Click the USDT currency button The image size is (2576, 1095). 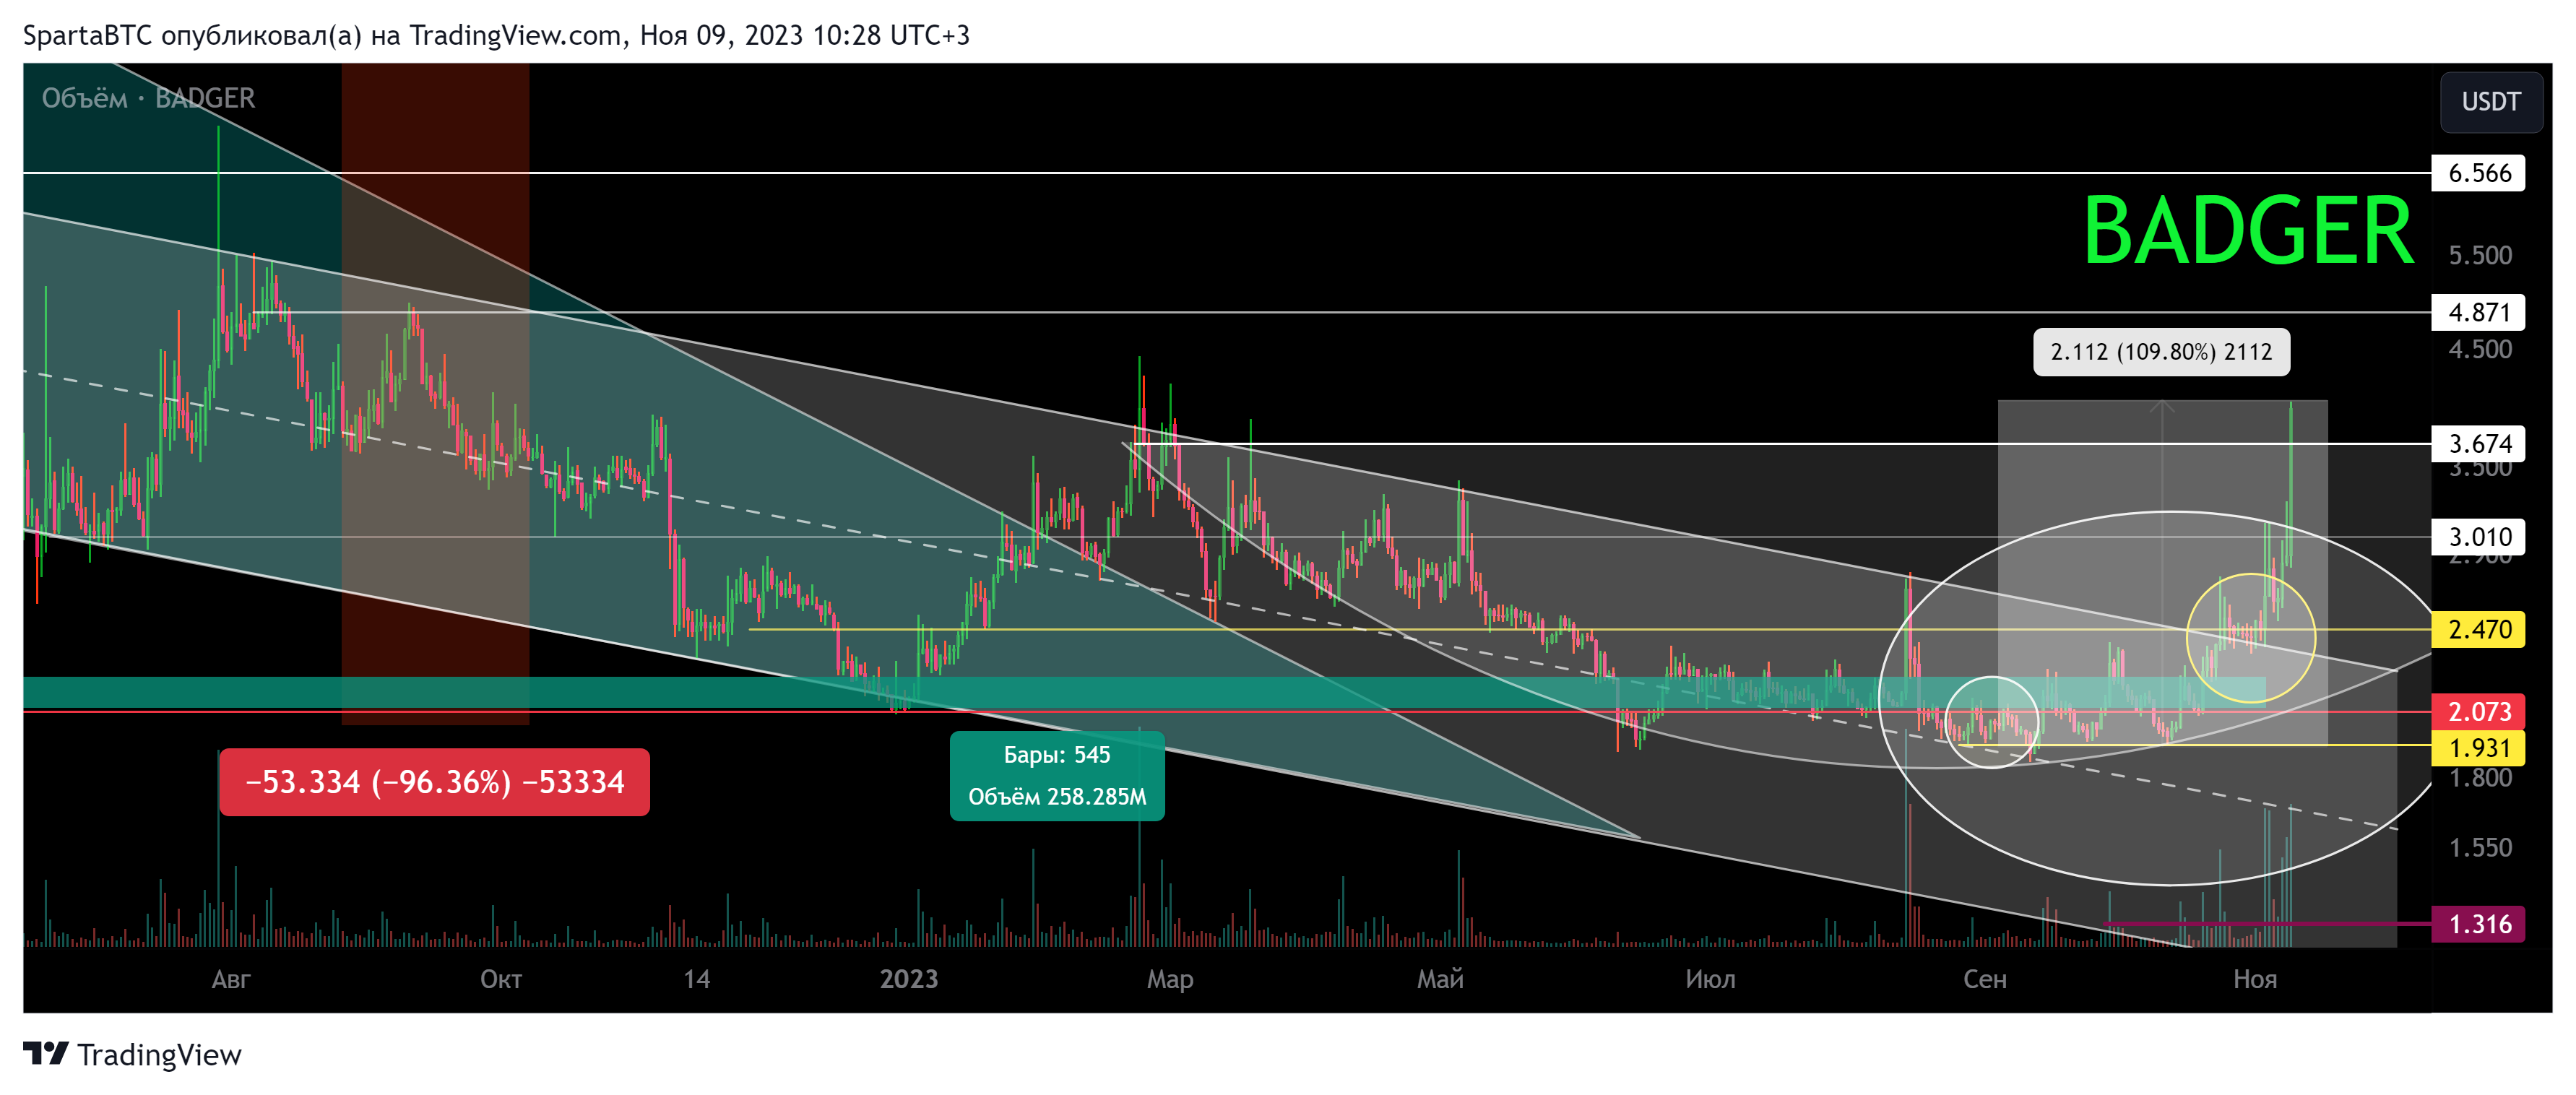tap(2490, 102)
